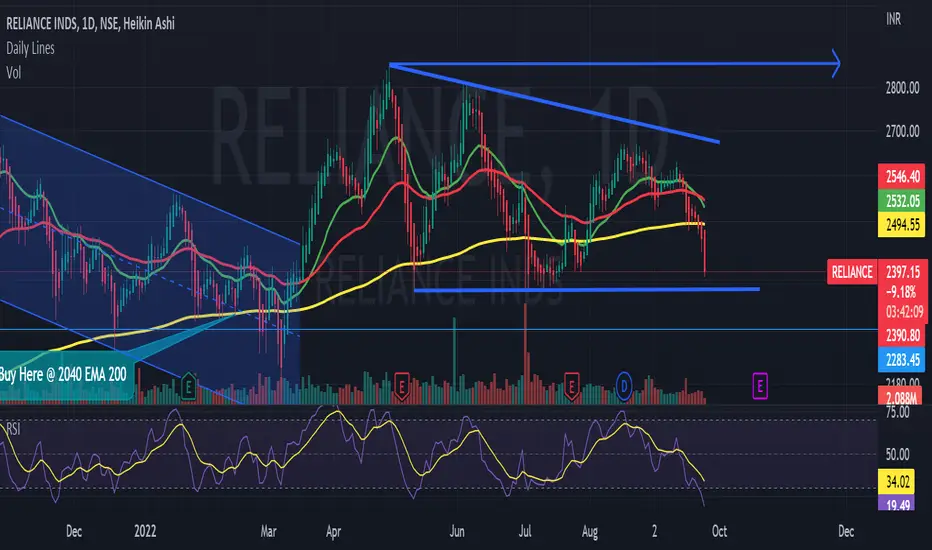This screenshot has height=550, width=932.
Task: Click the Jul label on the time axis
Action: pyautogui.click(x=524, y=531)
